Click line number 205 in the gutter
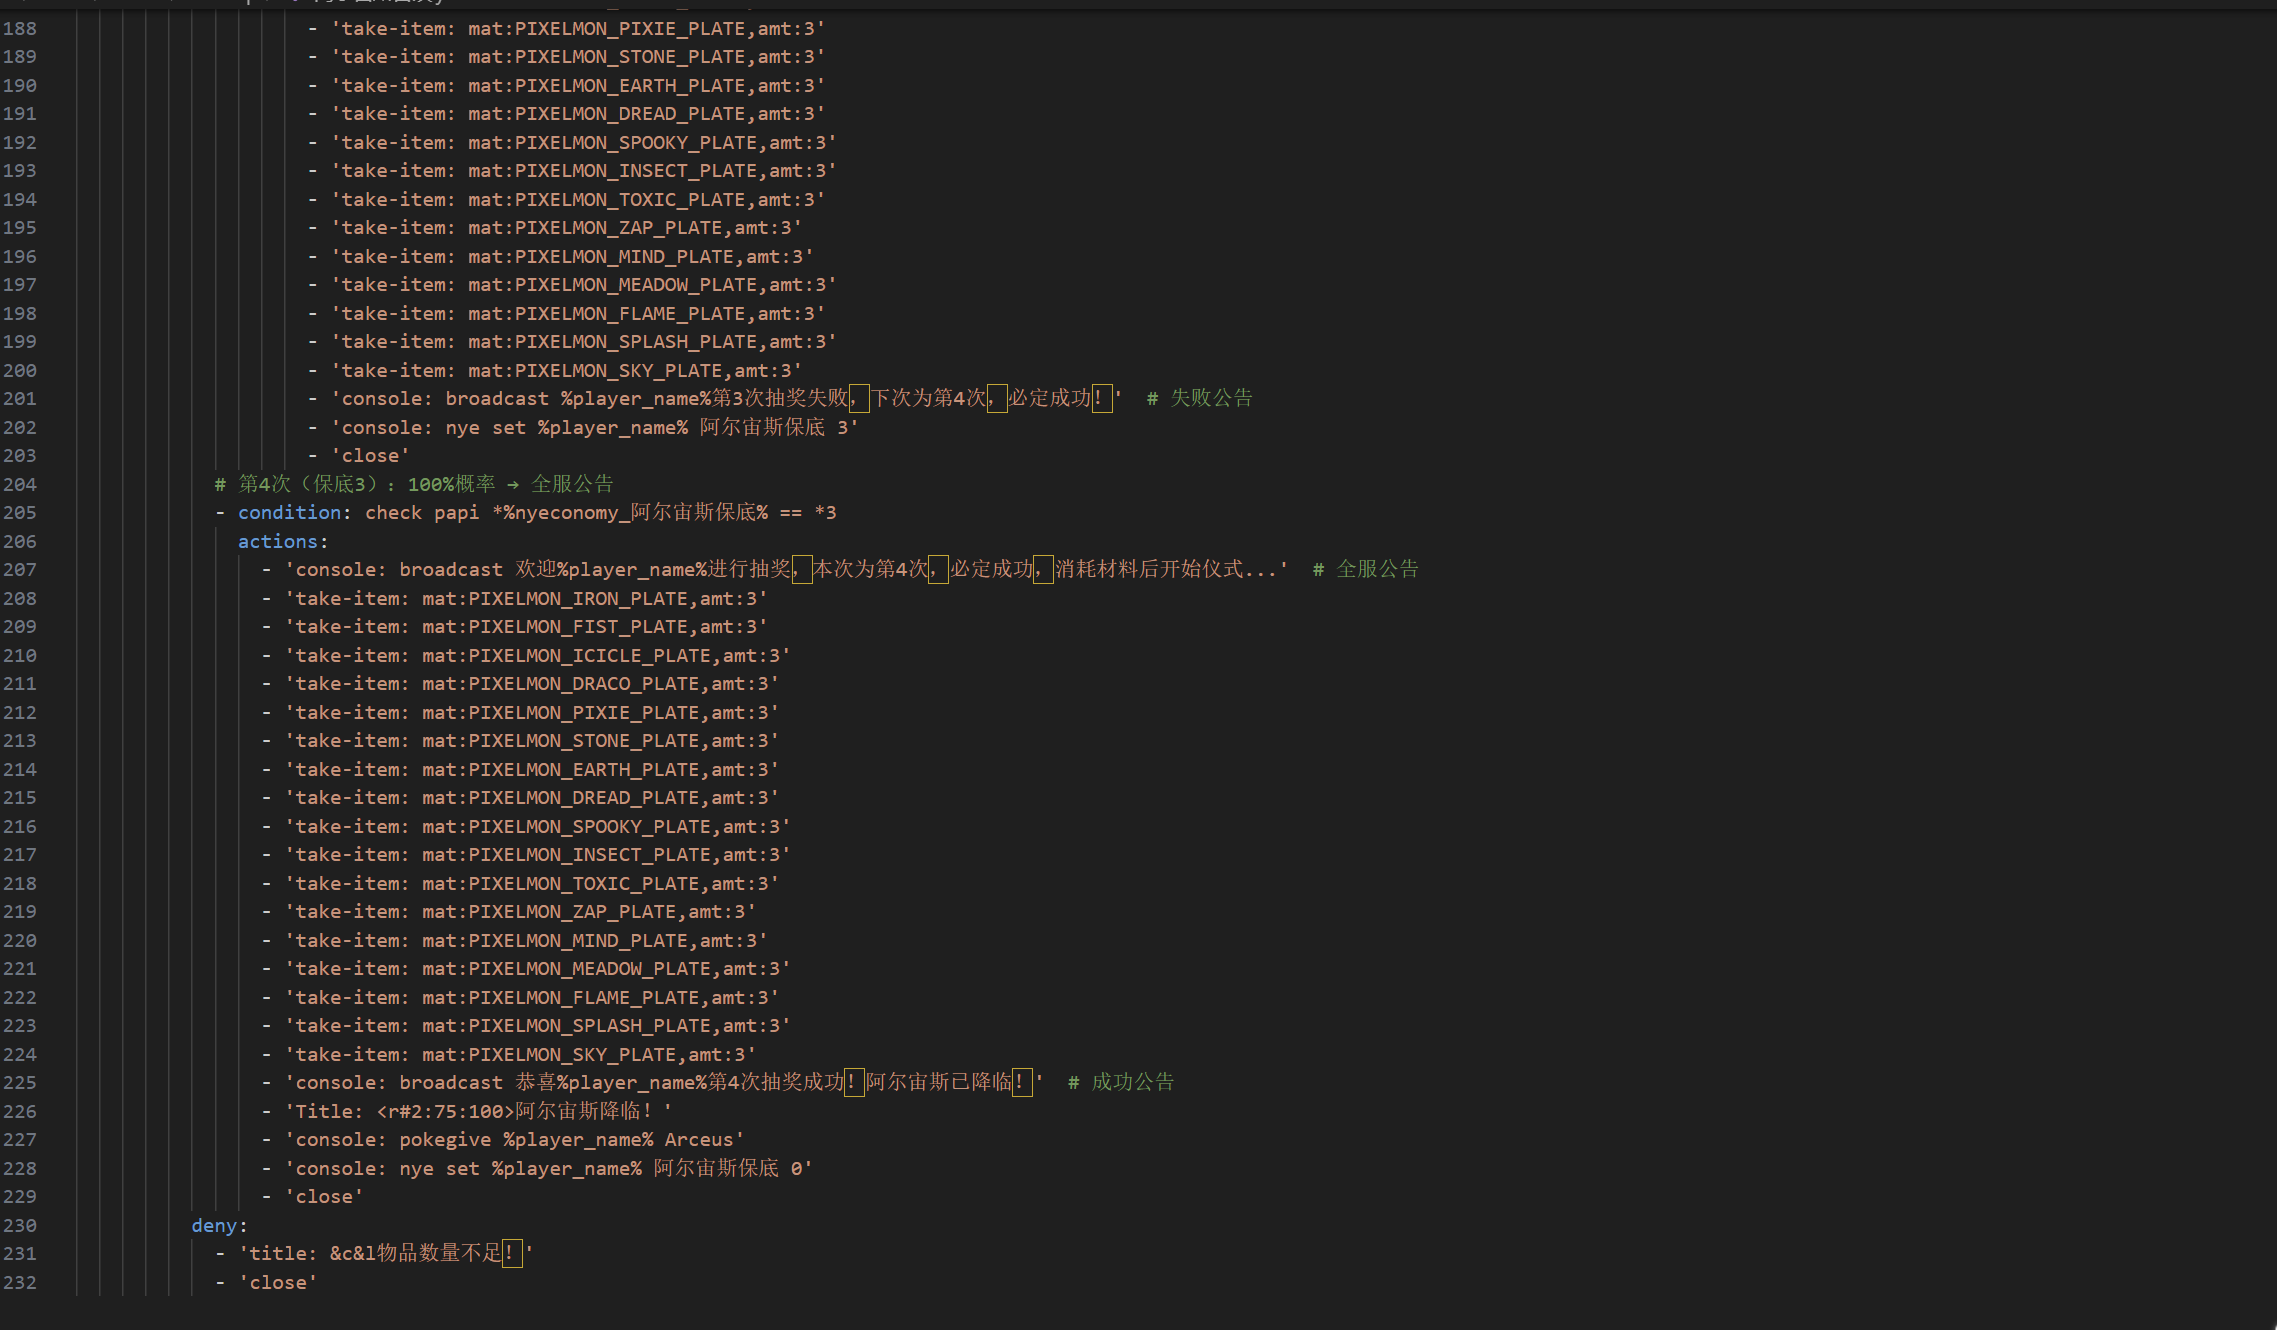This screenshot has width=2277, height=1330. (20, 513)
